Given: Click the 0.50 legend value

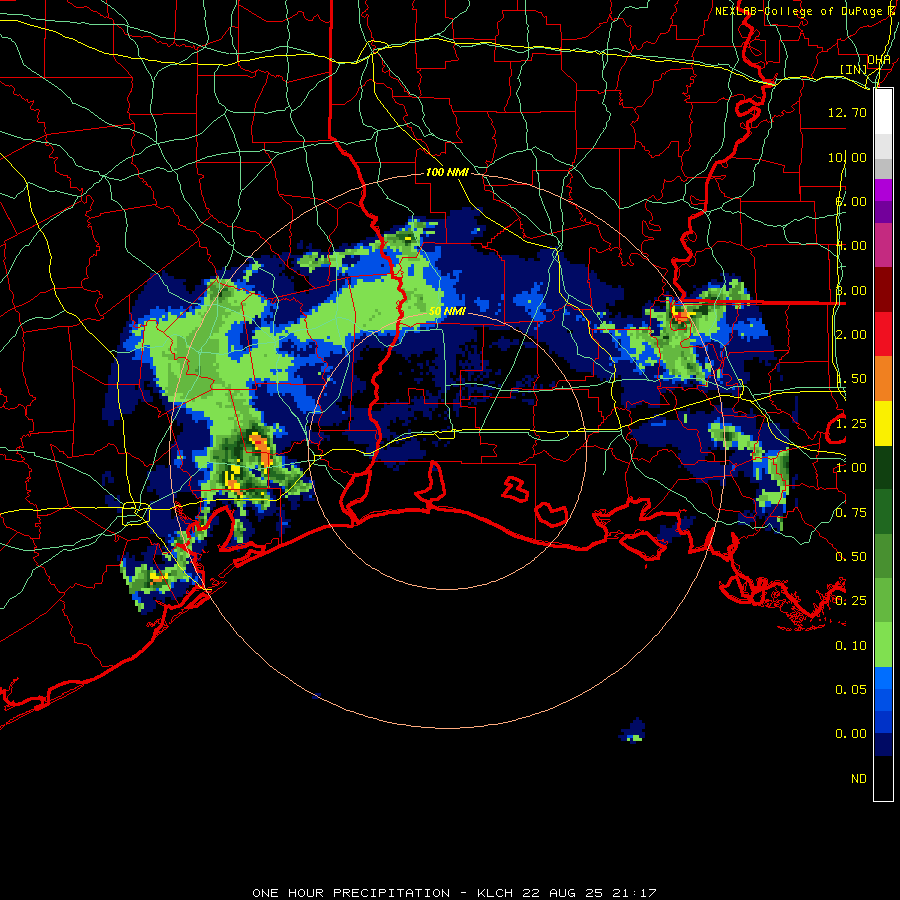Looking at the screenshot, I should coord(851,557).
